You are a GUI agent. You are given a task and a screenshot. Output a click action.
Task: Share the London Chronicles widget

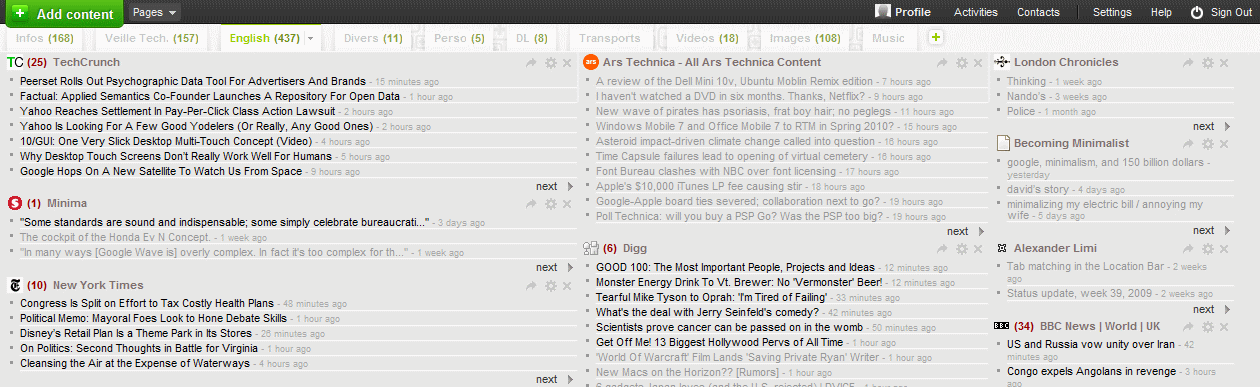click(x=1189, y=63)
